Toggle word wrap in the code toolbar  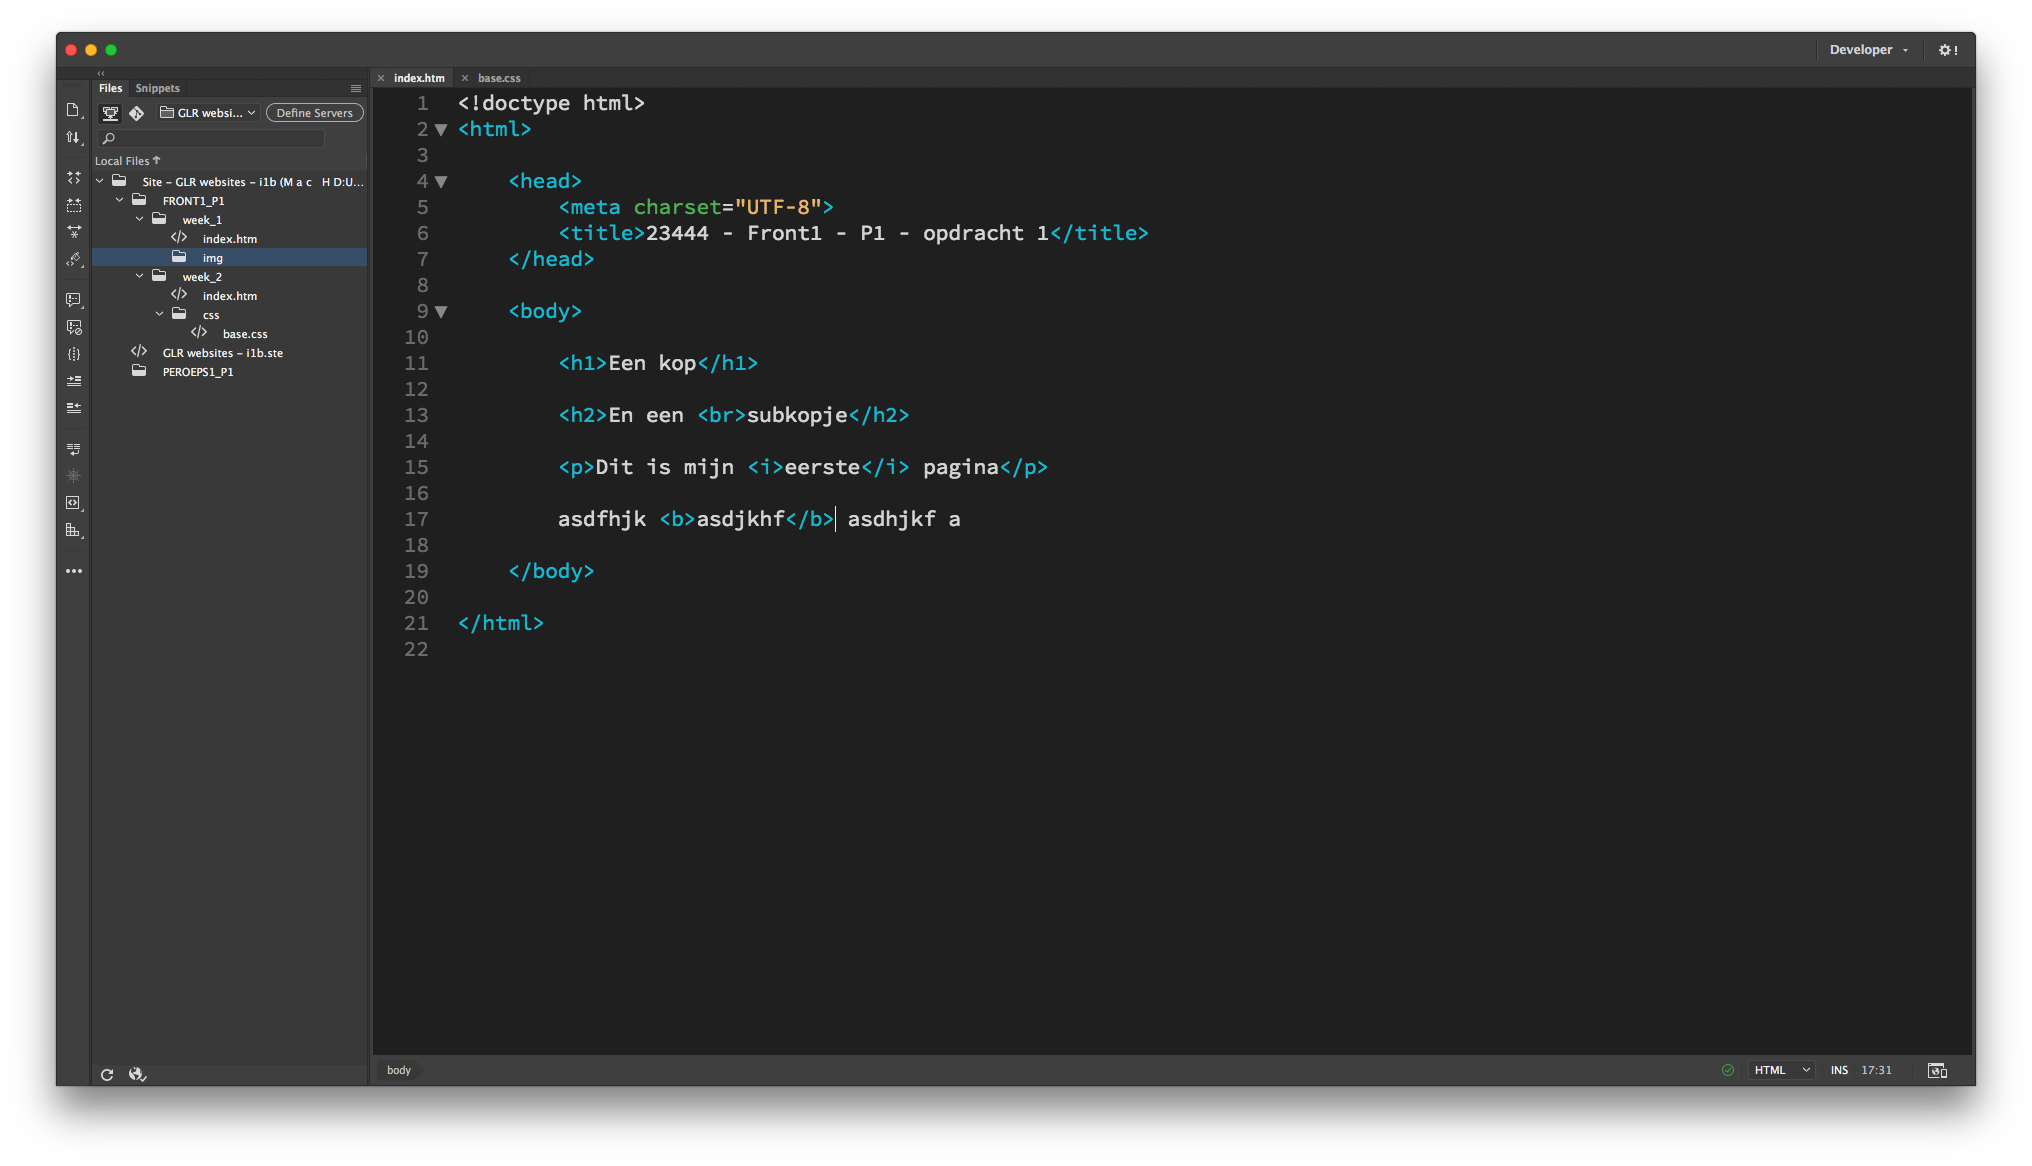tap(73, 449)
